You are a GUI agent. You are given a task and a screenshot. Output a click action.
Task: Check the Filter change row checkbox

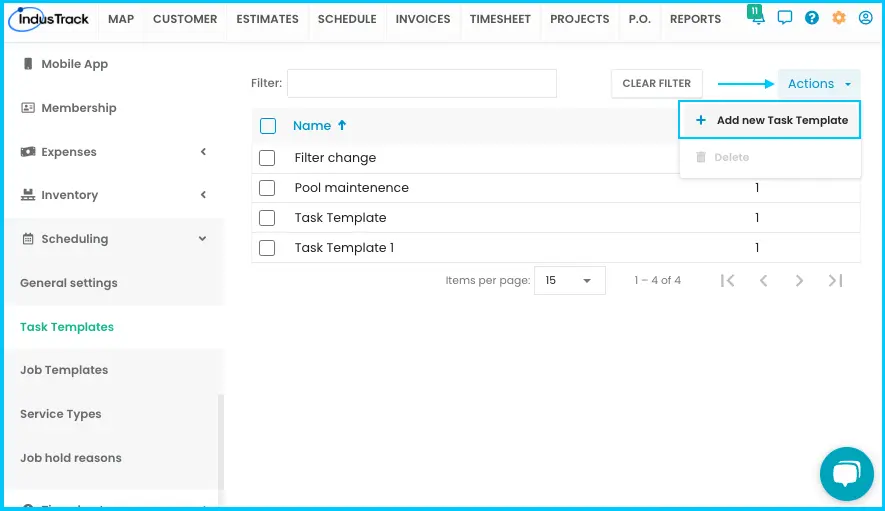point(267,158)
